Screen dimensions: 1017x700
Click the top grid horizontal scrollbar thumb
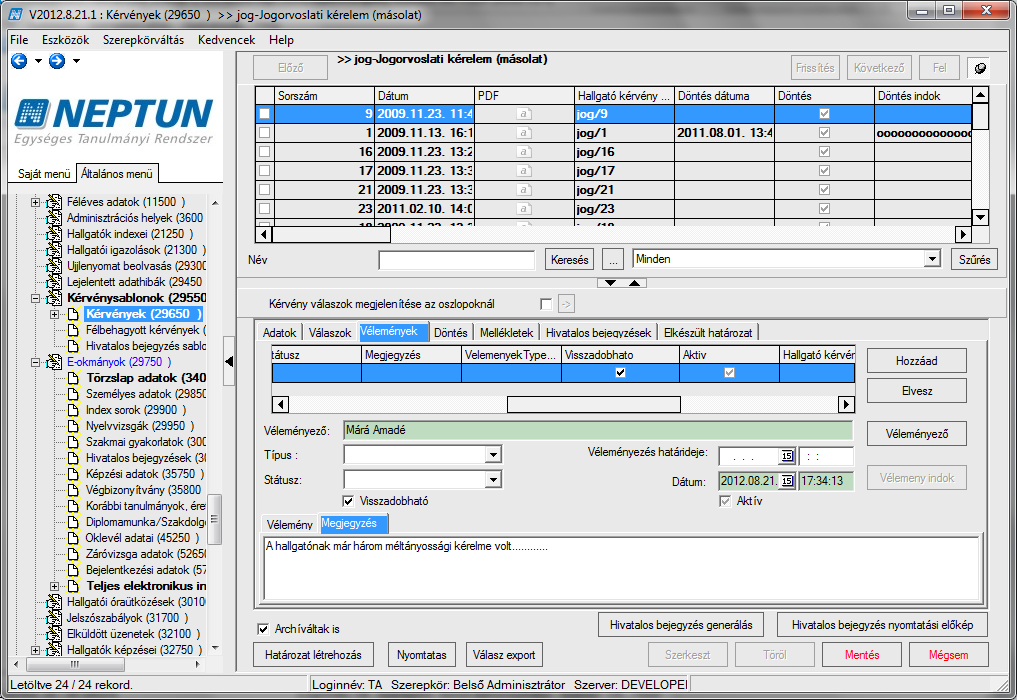point(331,234)
